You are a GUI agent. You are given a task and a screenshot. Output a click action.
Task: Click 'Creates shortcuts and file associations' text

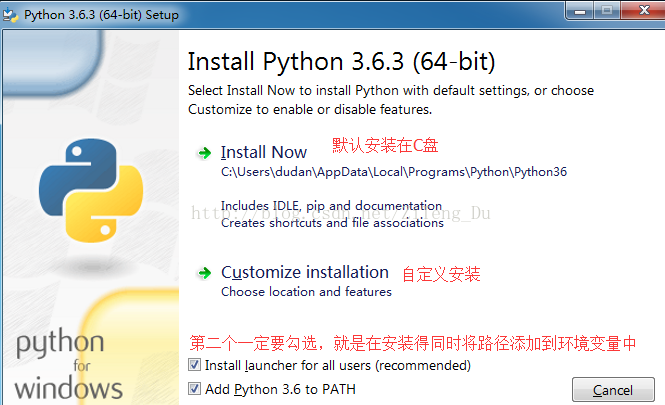coord(332,223)
